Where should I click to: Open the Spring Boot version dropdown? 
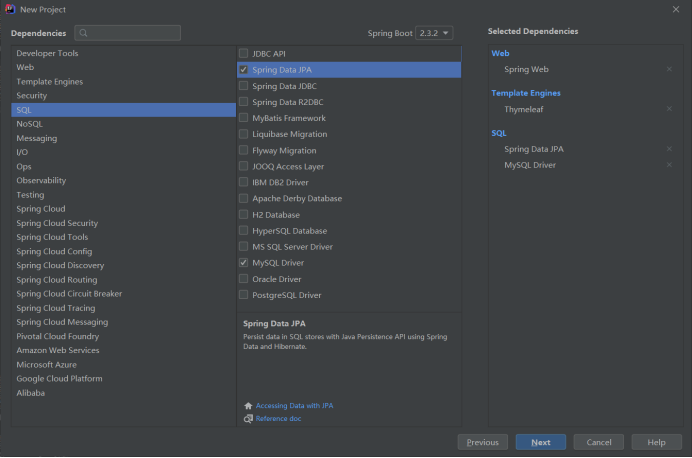click(x=434, y=33)
